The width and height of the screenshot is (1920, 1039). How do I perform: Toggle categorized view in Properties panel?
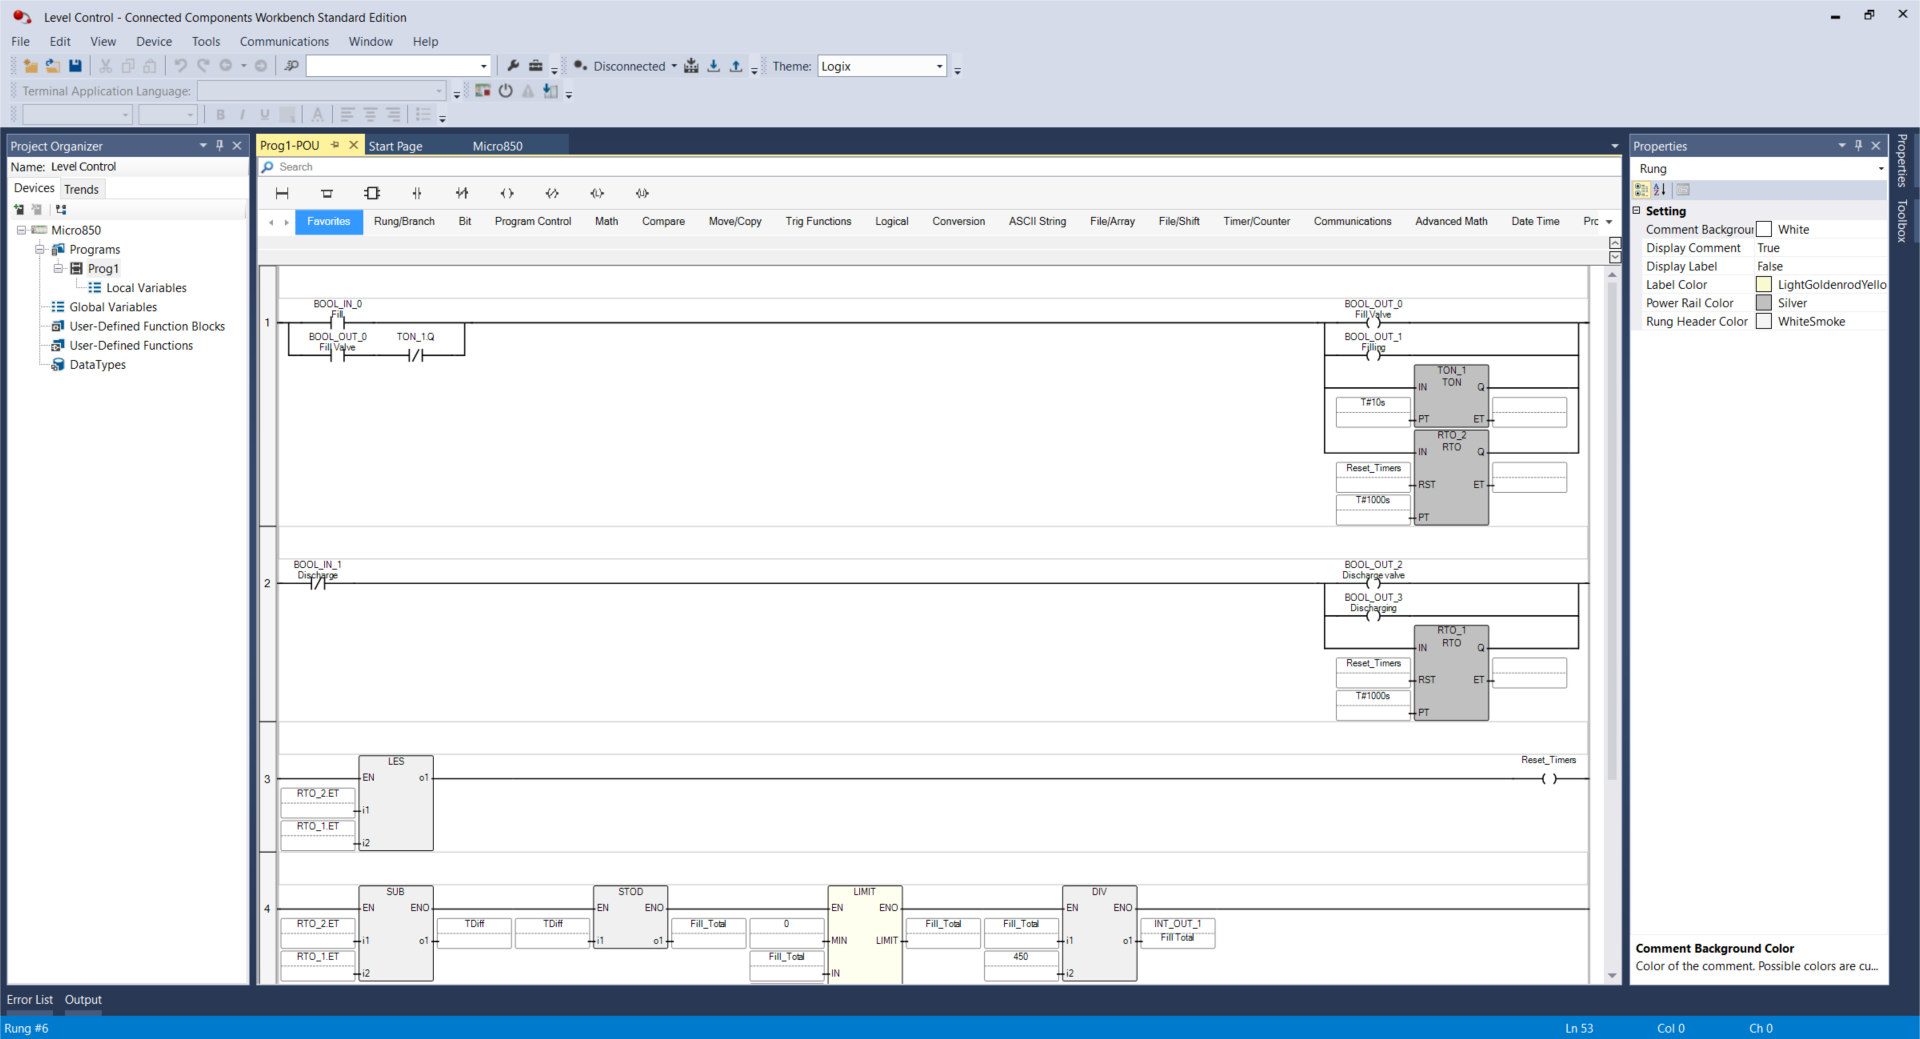point(1641,190)
